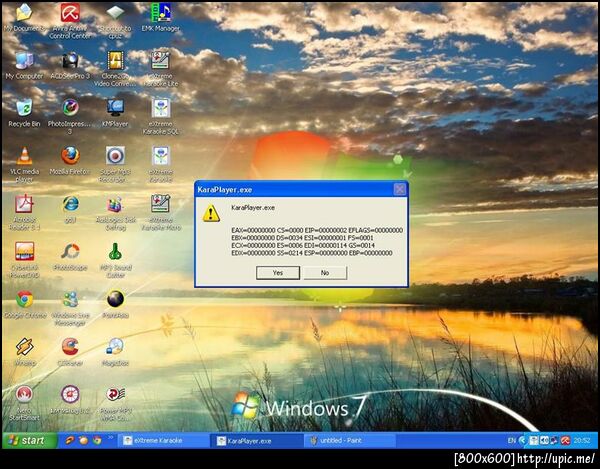Select the Windows Live Messenger icon
The width and height of the screenshot is (600, 469).
pyautogui.click(x=70, y=308)
